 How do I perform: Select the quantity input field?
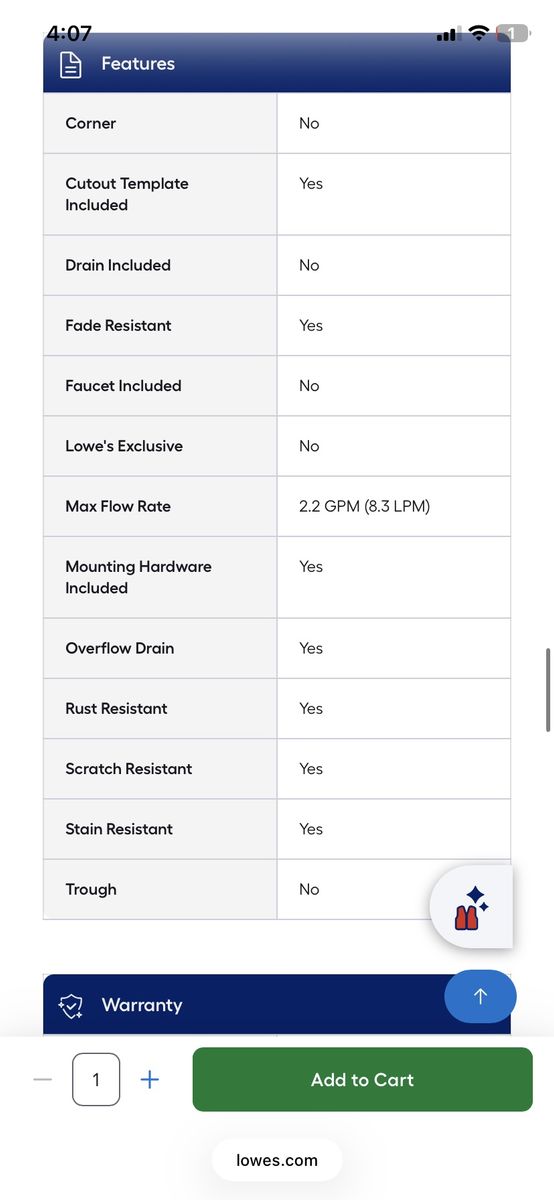(96, 1080)
